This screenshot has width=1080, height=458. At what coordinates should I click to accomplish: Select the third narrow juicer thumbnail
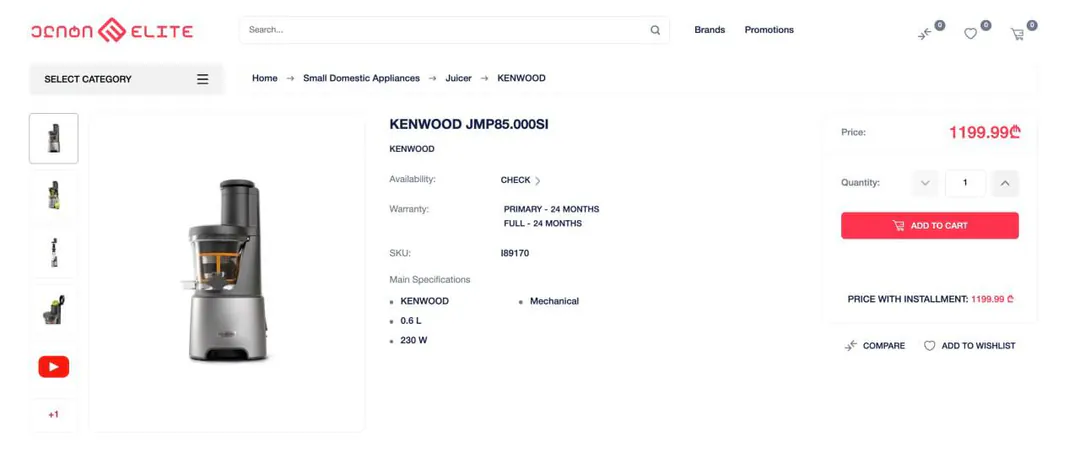pos(54,253)
